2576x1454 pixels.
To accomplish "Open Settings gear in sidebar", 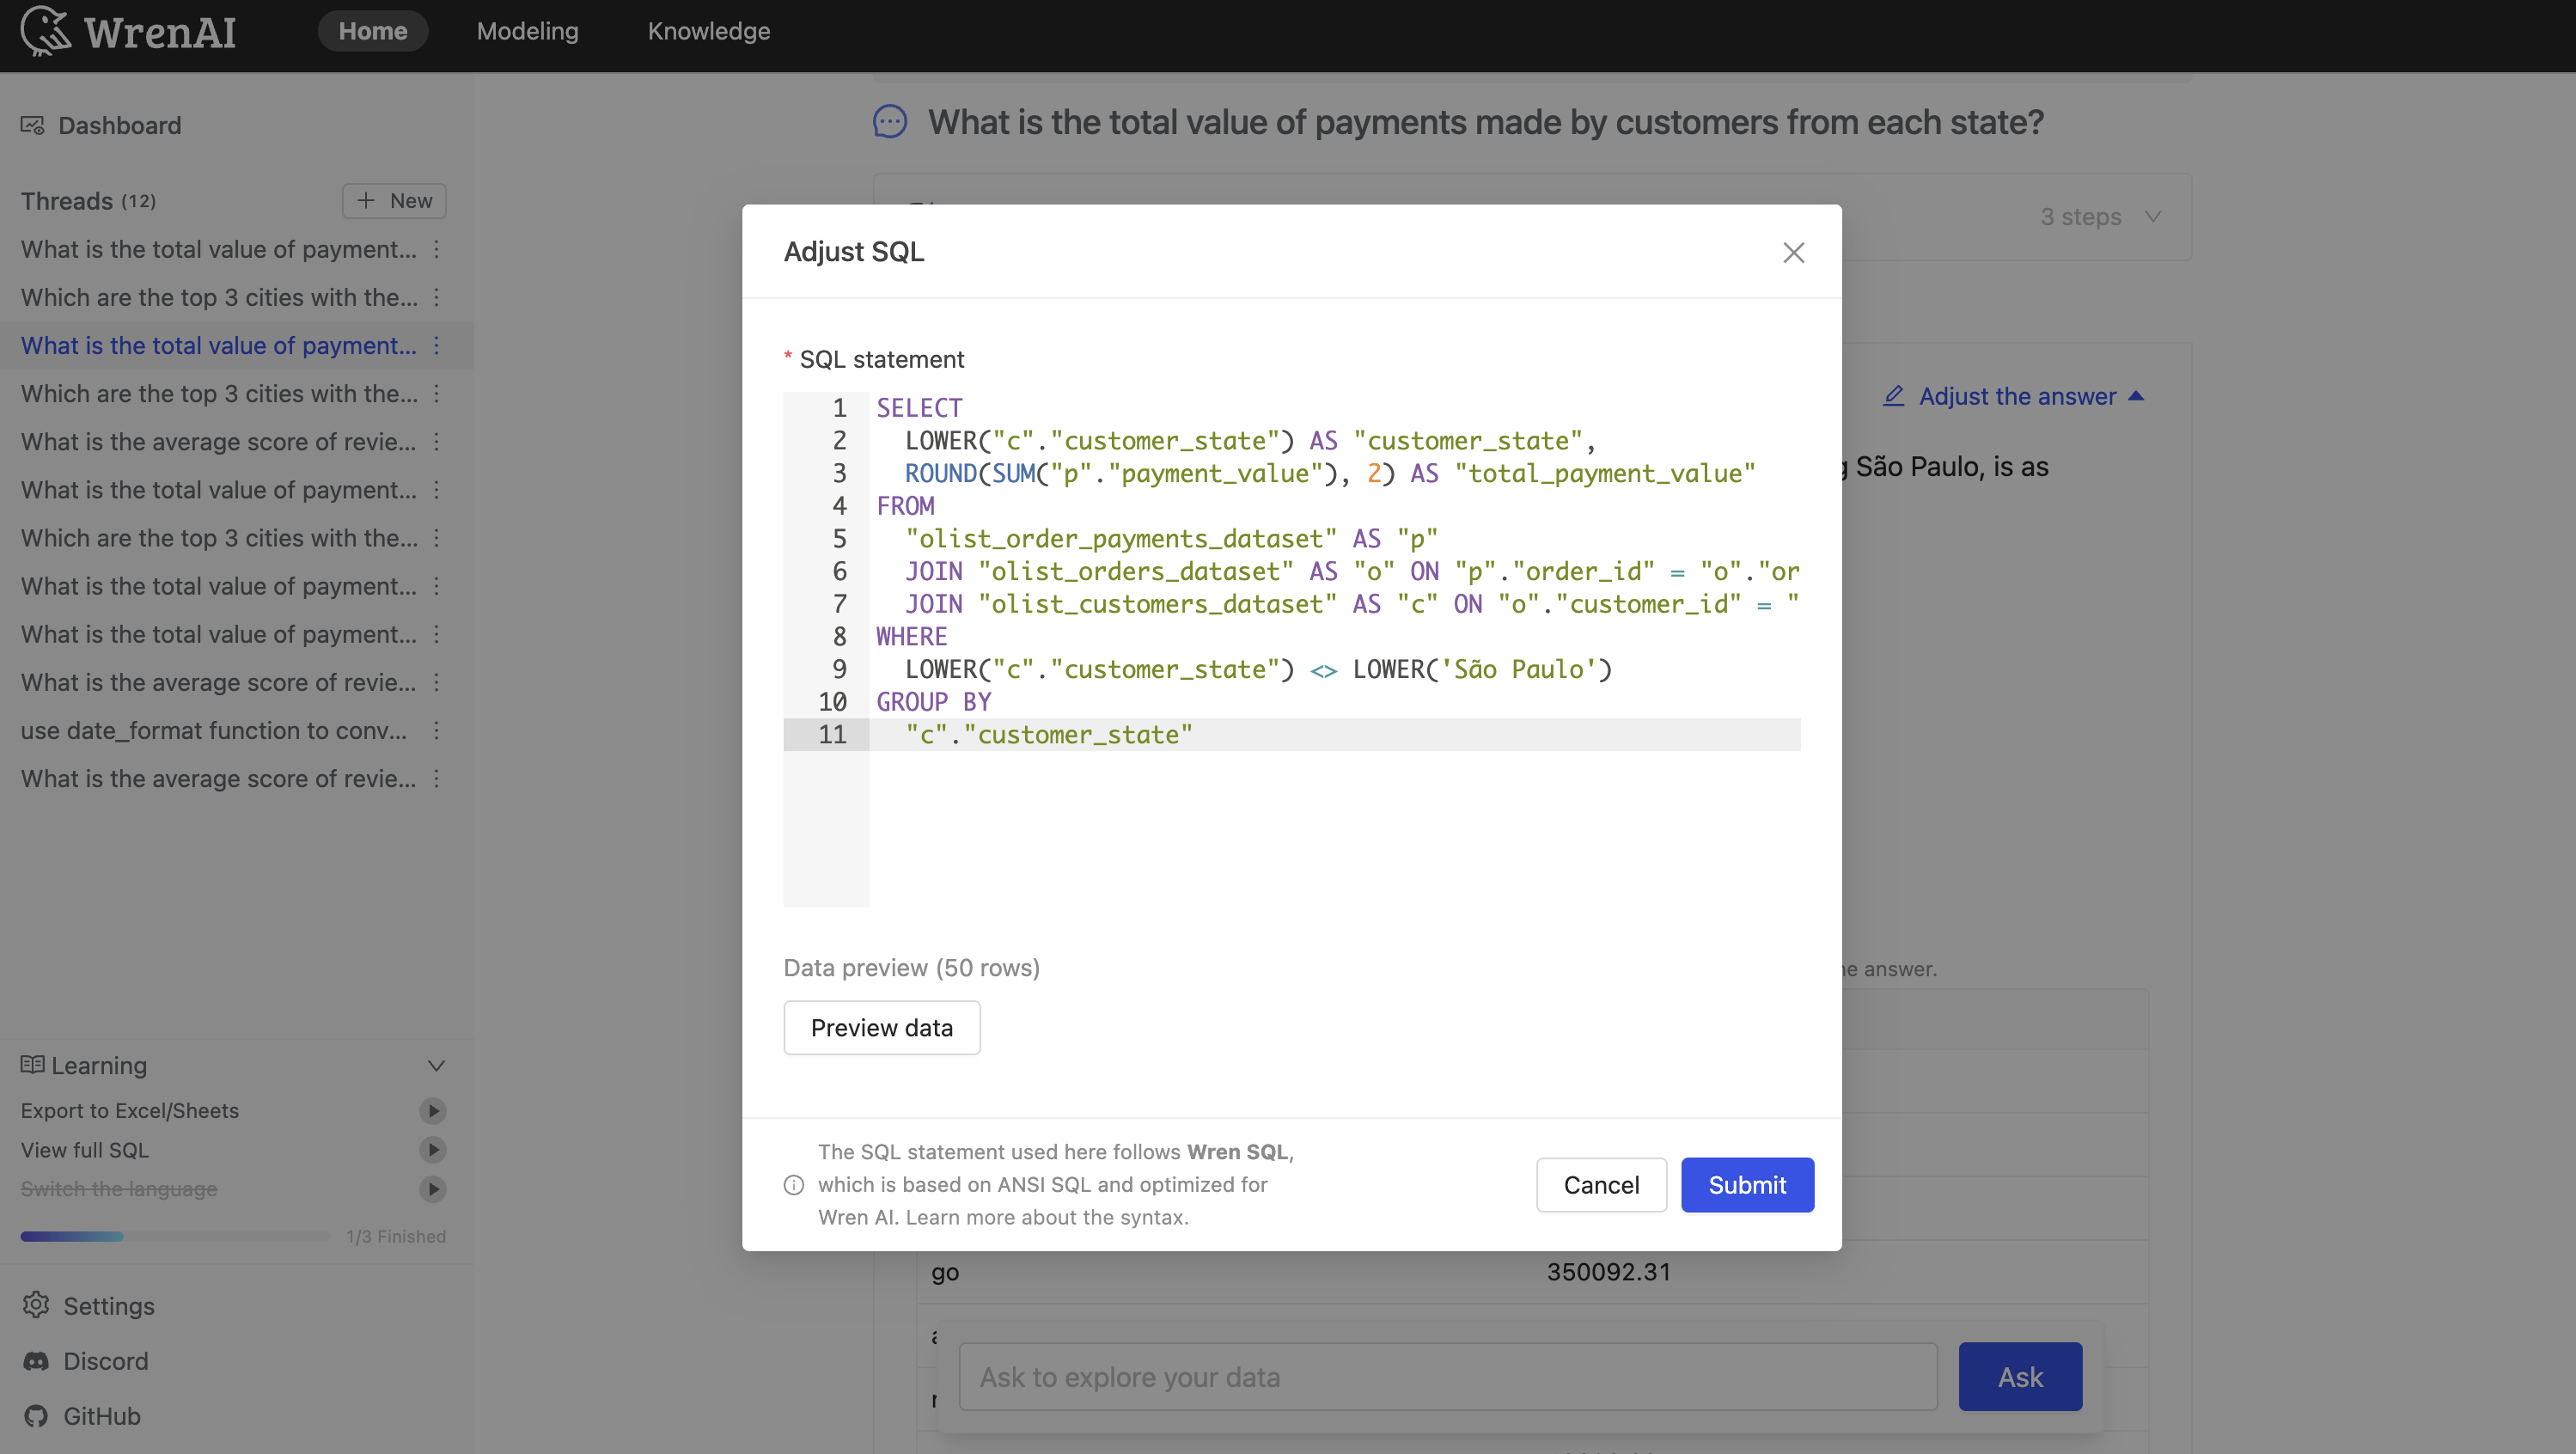I will [x=36, y=1305].
